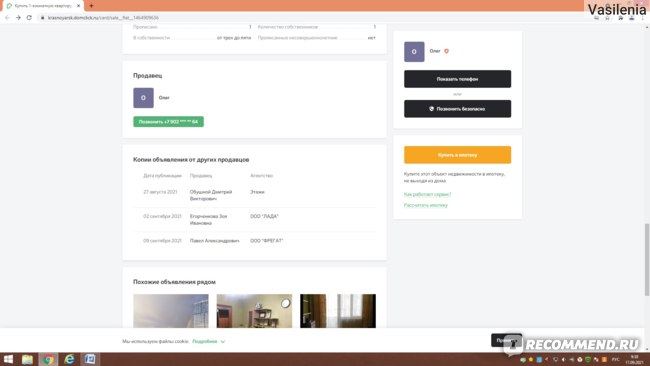Open Word from taskbar

point(90,359)
